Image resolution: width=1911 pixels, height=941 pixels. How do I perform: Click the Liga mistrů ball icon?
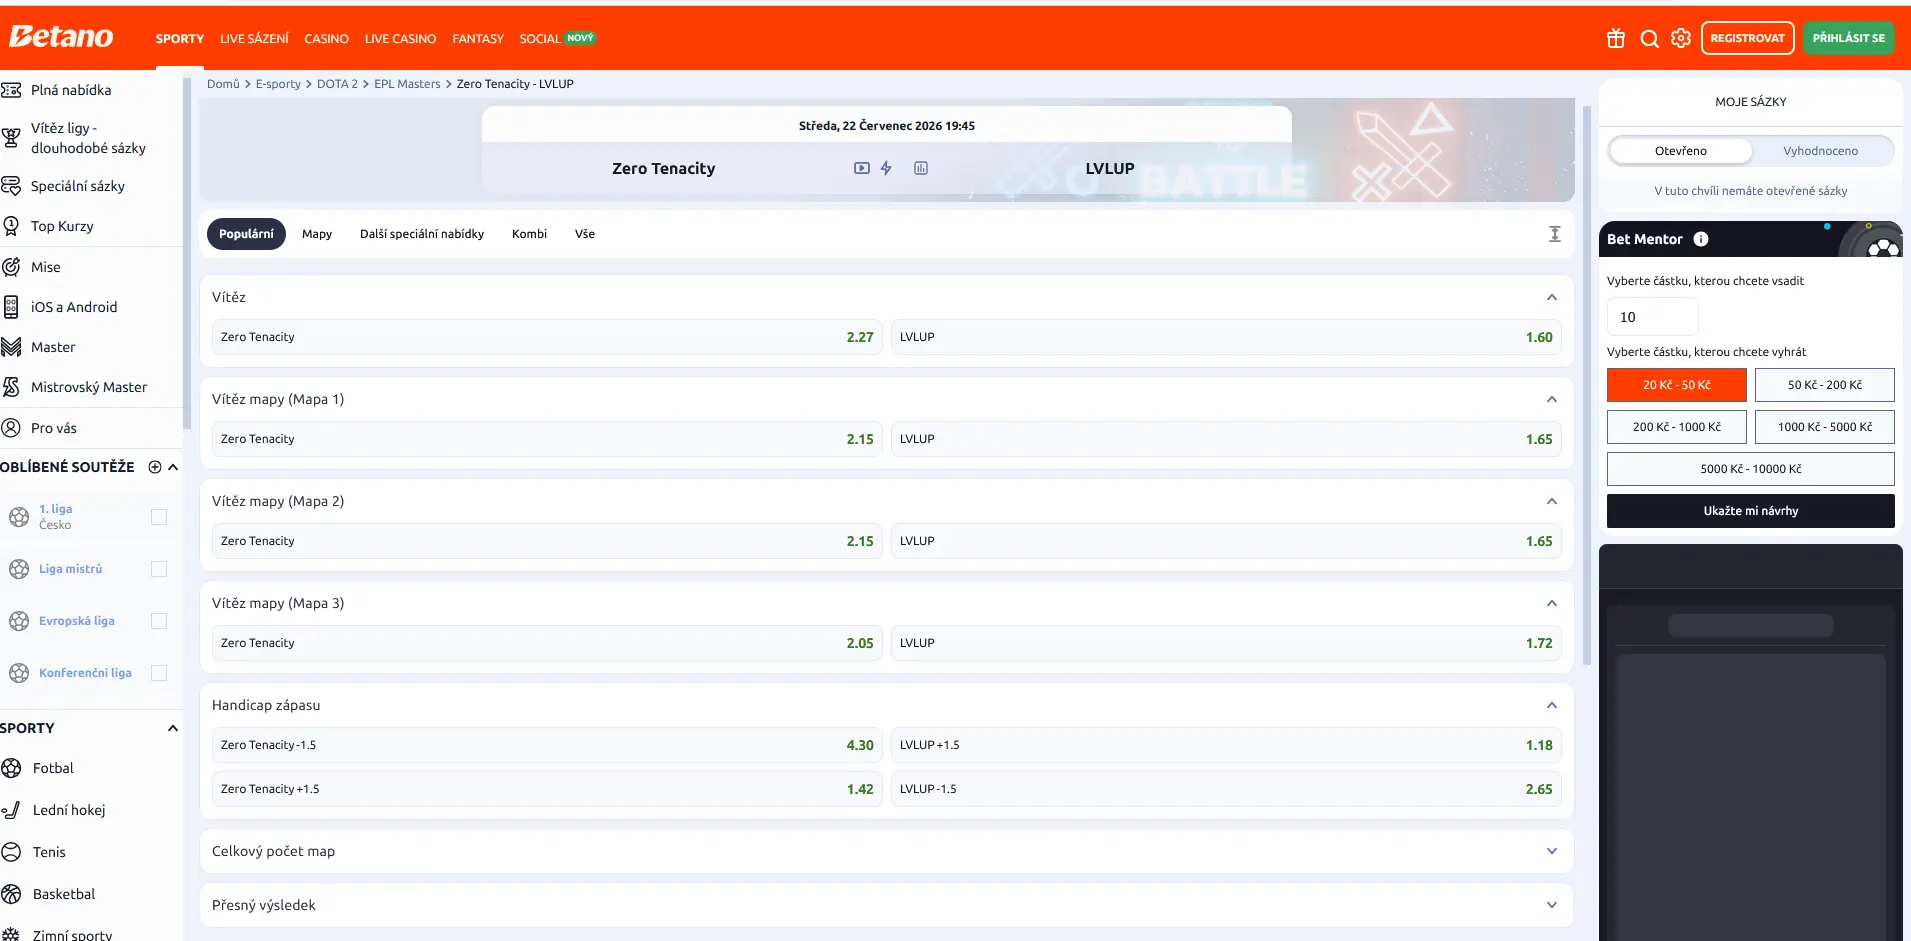click(19, 569)
